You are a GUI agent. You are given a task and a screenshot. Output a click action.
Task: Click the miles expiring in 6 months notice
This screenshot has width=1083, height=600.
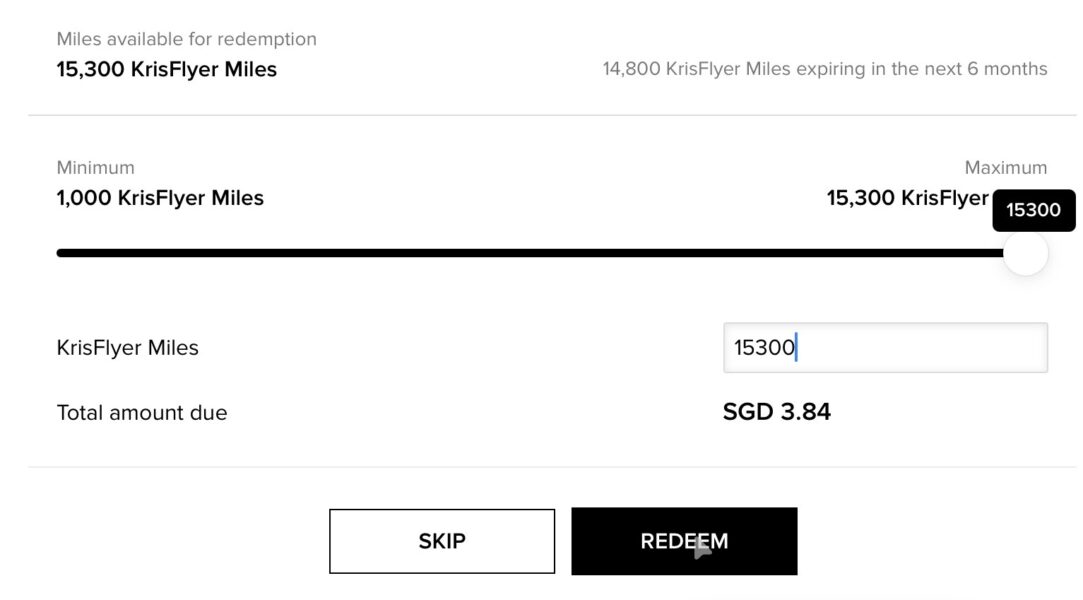[824, 69]
